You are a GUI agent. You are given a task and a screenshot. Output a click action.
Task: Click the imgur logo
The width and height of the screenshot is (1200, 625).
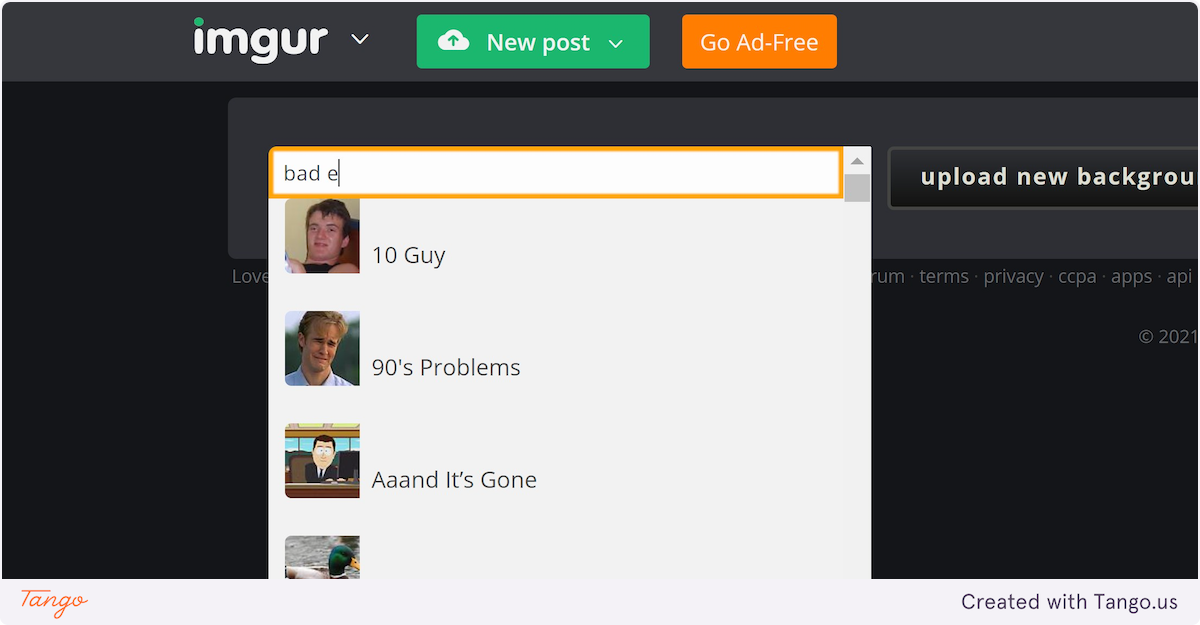click(x=260, y=40)
